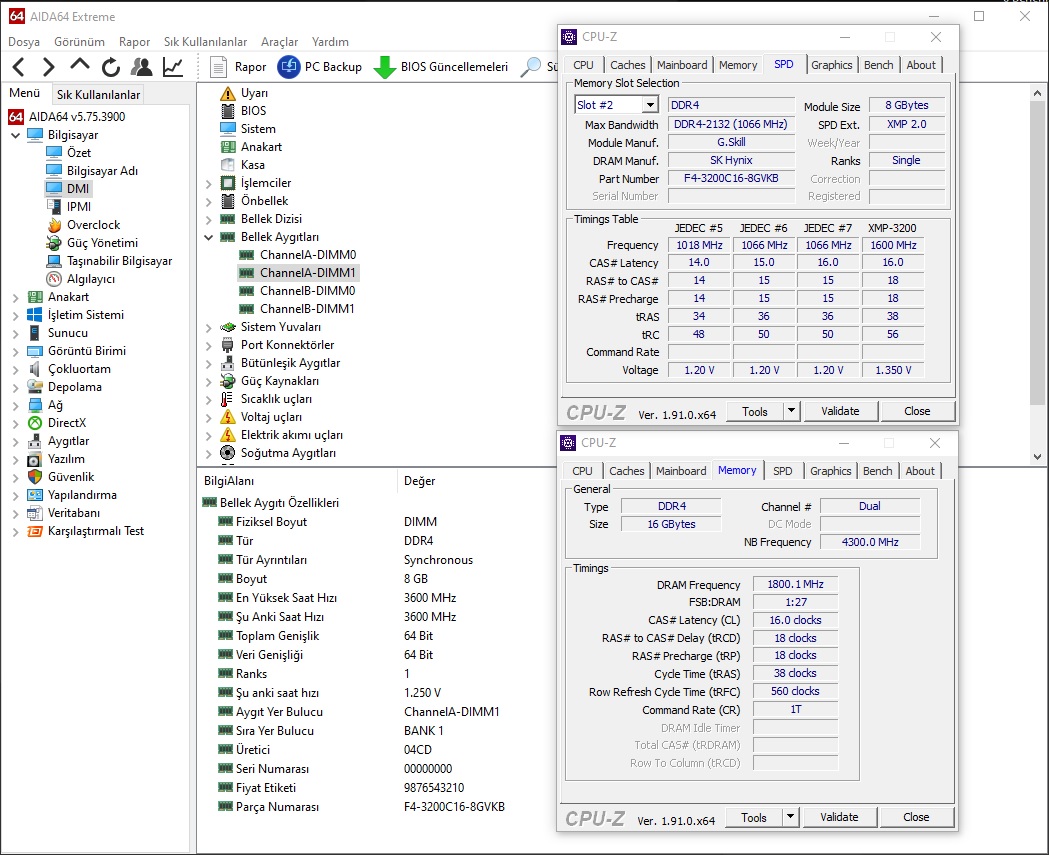Click the BilgiAlanı column header
The image size is (1049, 855).
(x=229, y=481)
